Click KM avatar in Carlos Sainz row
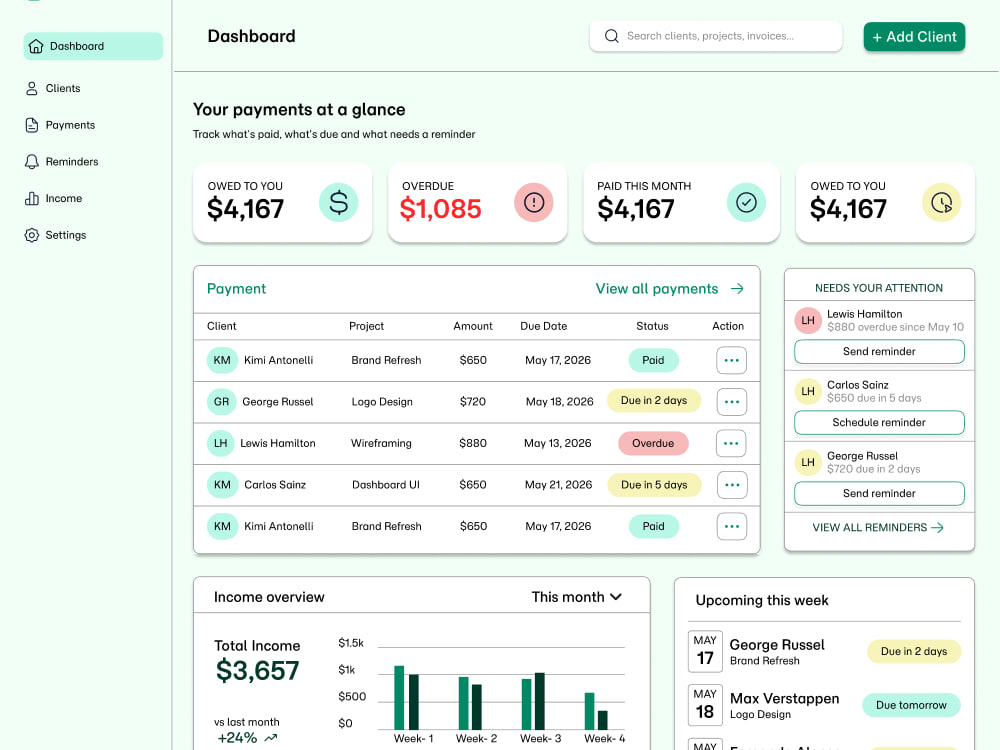The height and width of the screenshot is (750, 1000). coord(222,485)
